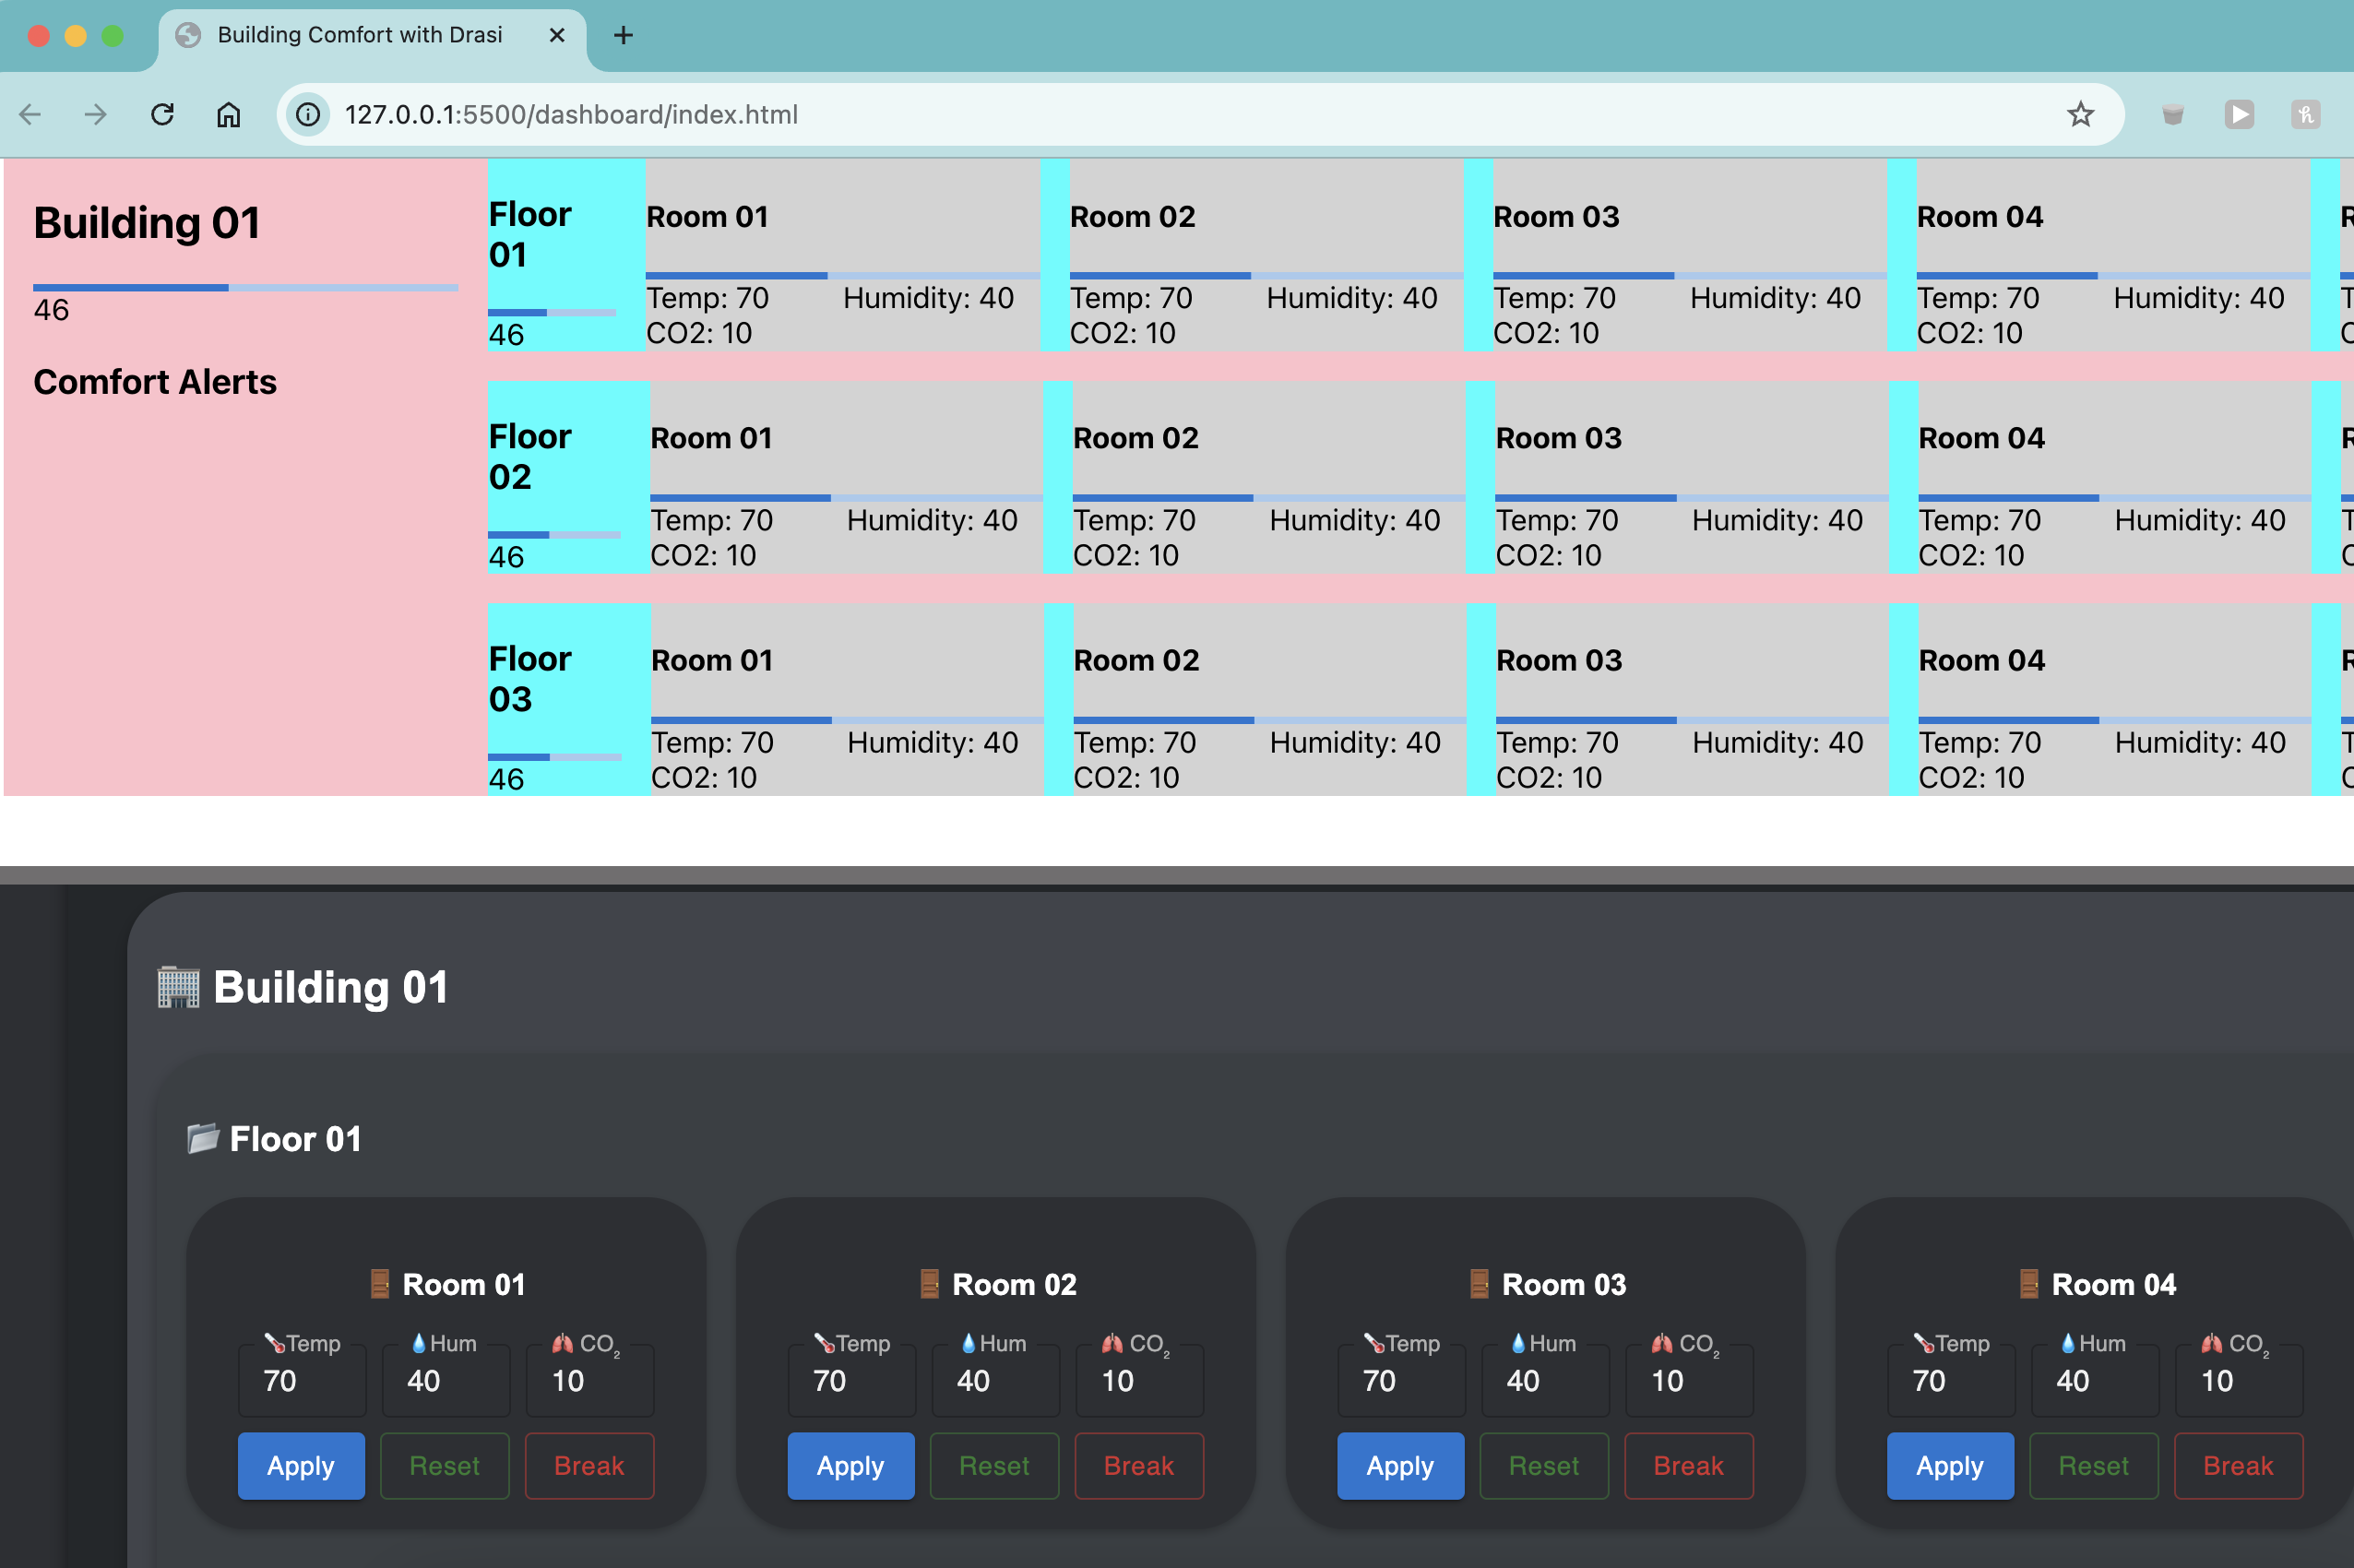Click the door icon next to Room 03
This screenshot has width=2354, height=1568.
click(1479, 1284)
